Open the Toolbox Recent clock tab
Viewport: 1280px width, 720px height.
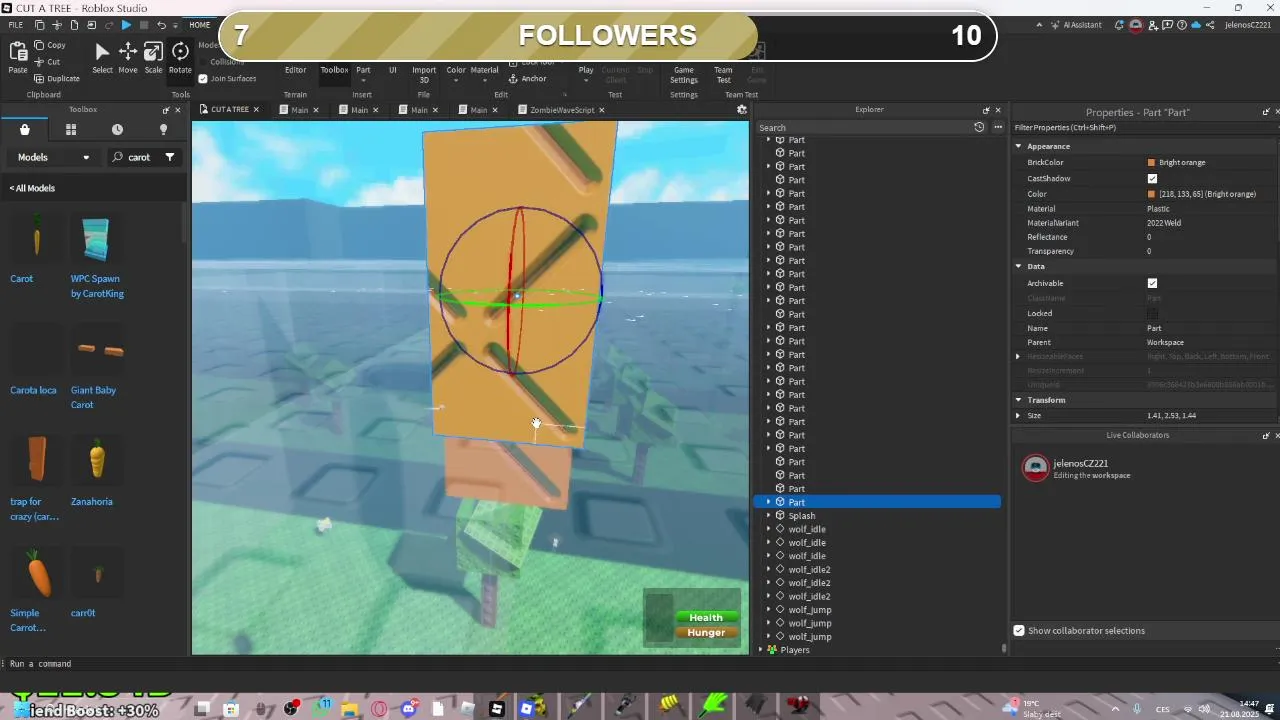click(117, 130)
